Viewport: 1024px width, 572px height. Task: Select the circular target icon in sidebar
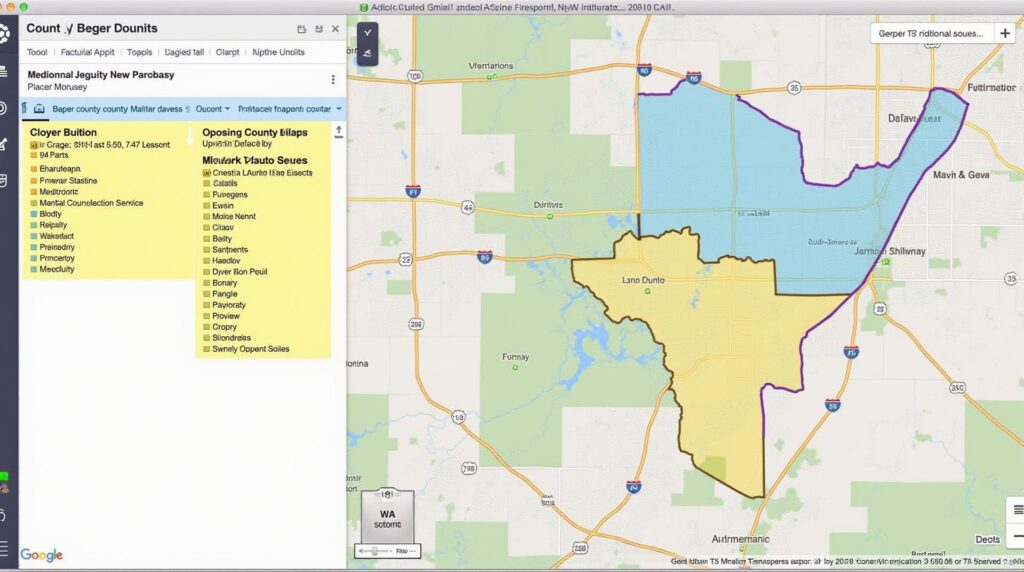(x=3, y=108)
